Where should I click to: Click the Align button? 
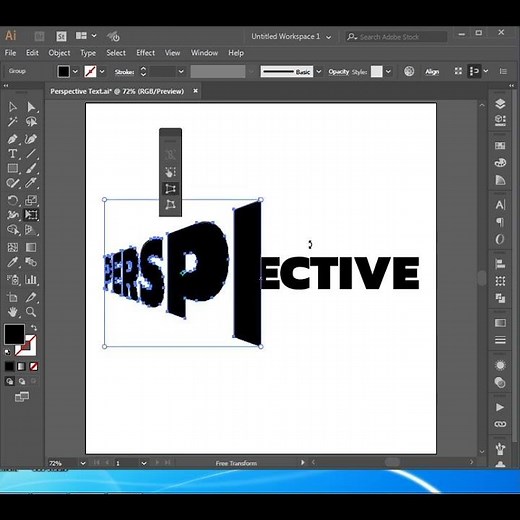click(x=432, y=72)
